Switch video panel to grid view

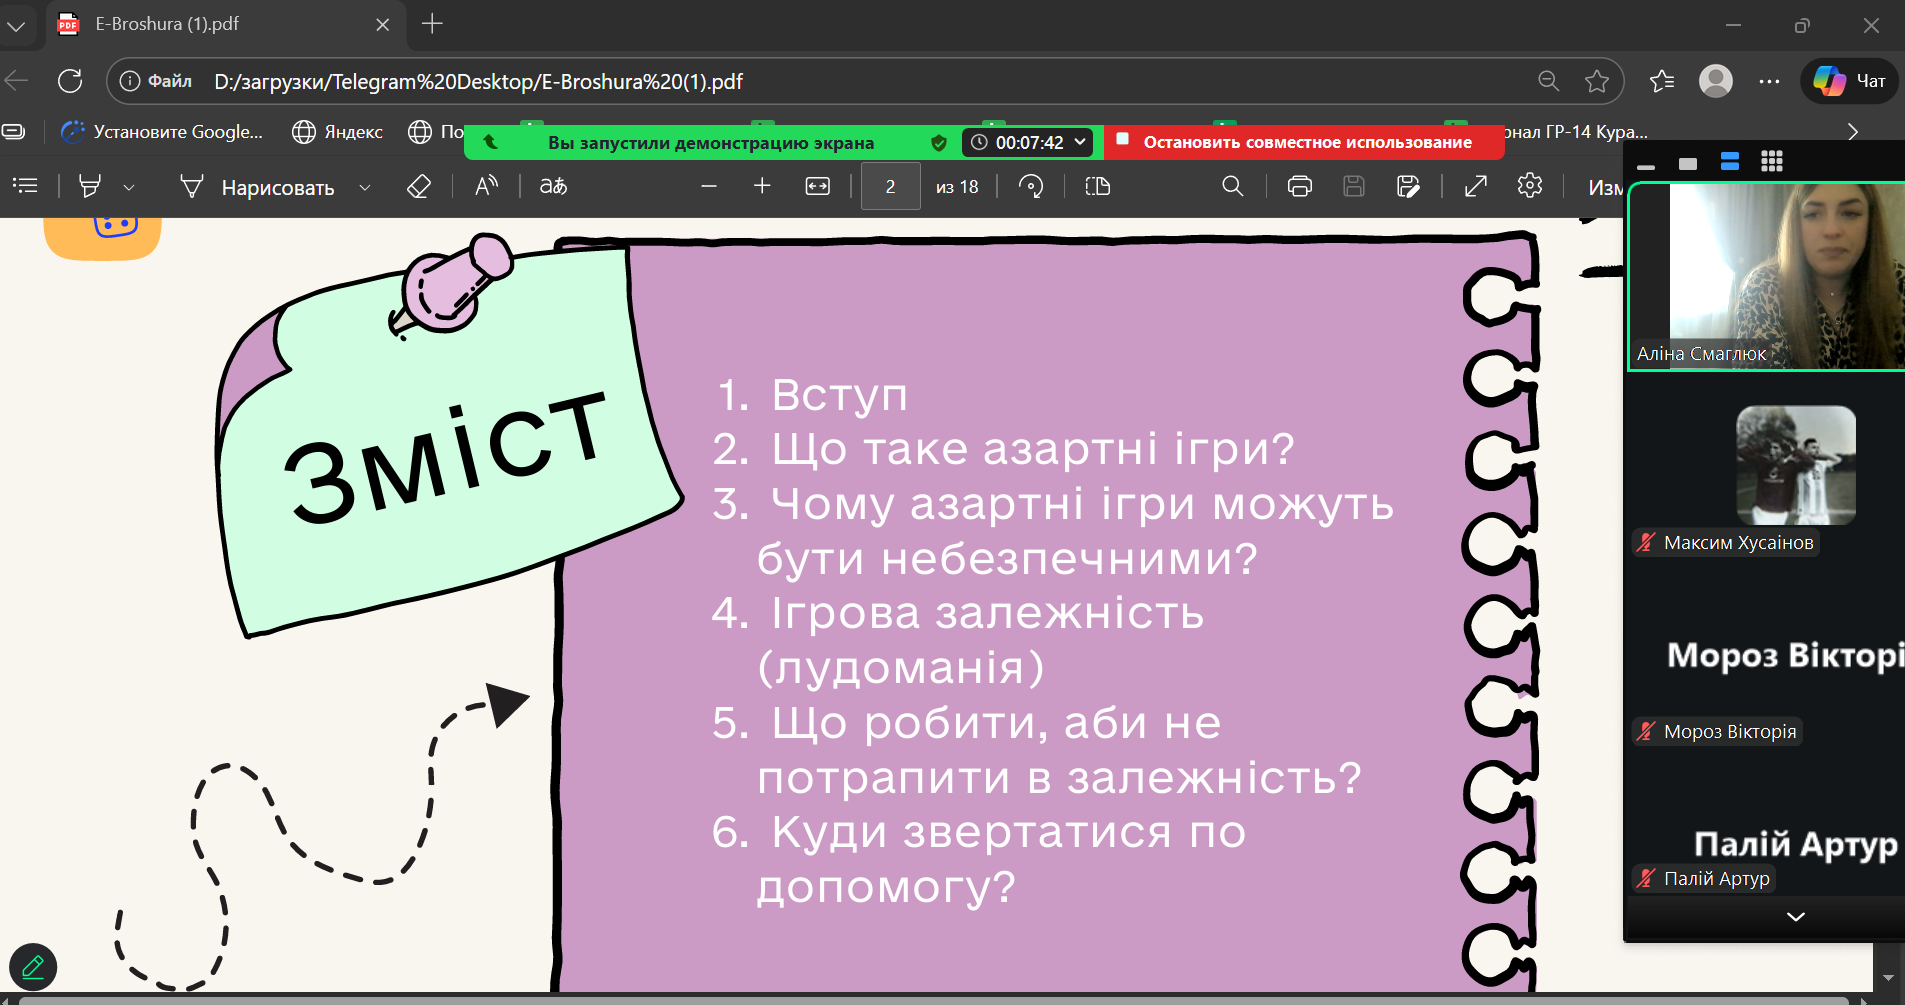point(1772,162)
